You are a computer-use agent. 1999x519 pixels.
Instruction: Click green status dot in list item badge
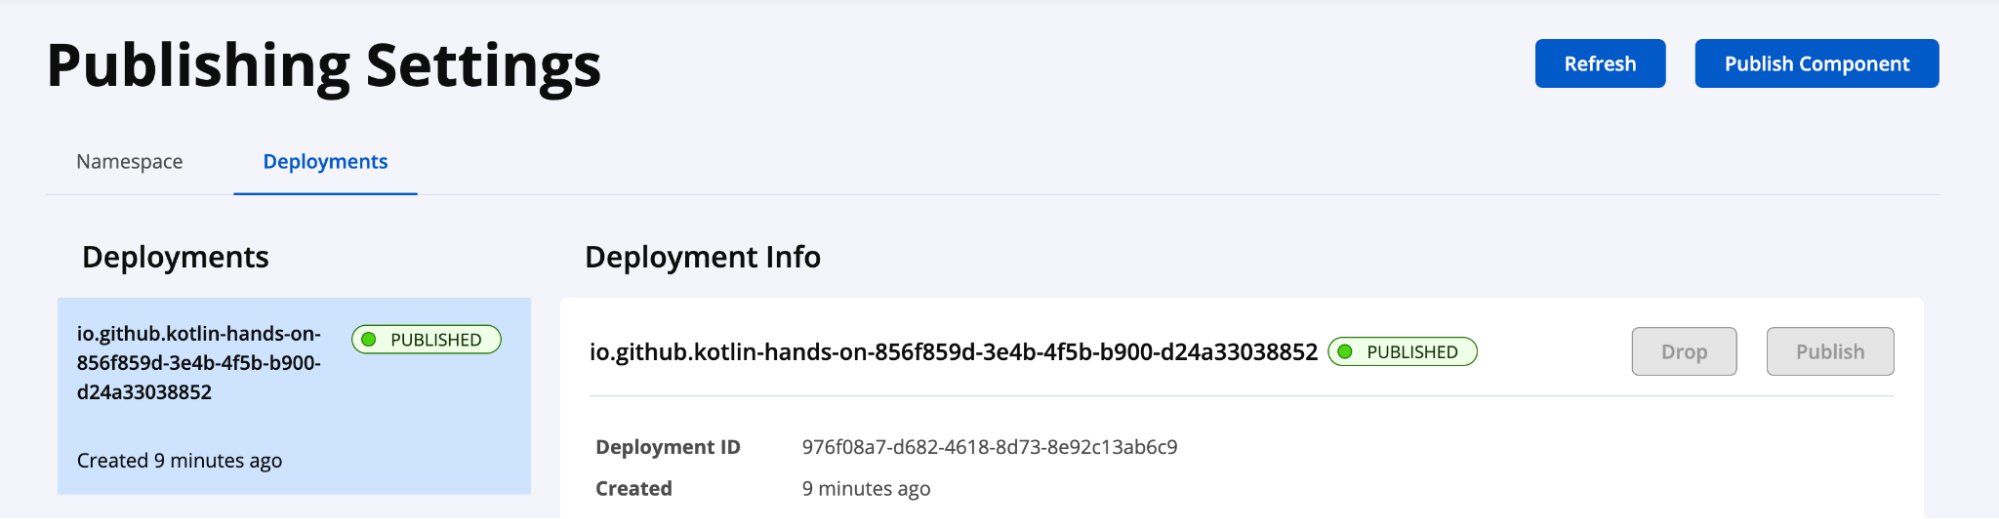coord(369,340)
